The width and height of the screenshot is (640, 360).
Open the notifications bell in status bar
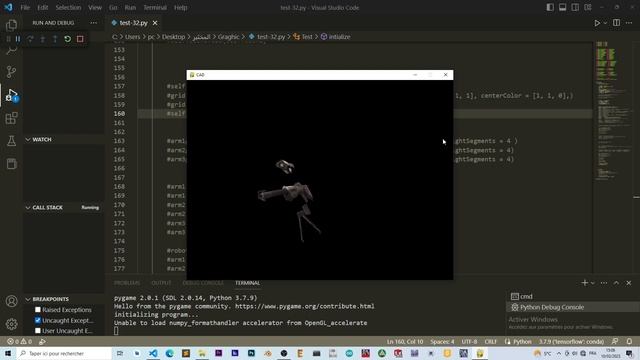click(629, 341)
